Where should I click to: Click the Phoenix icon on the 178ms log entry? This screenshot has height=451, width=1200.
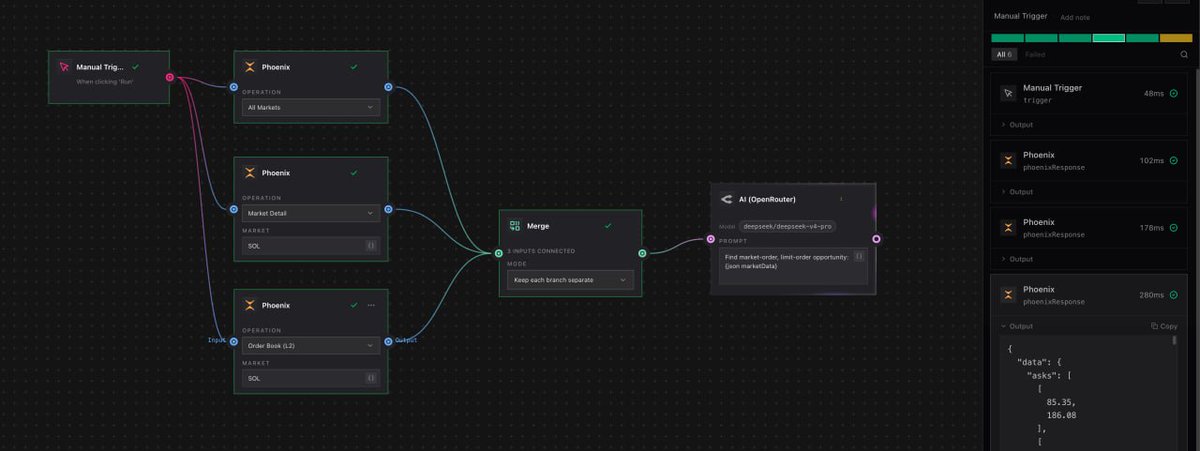(1008, 227)
